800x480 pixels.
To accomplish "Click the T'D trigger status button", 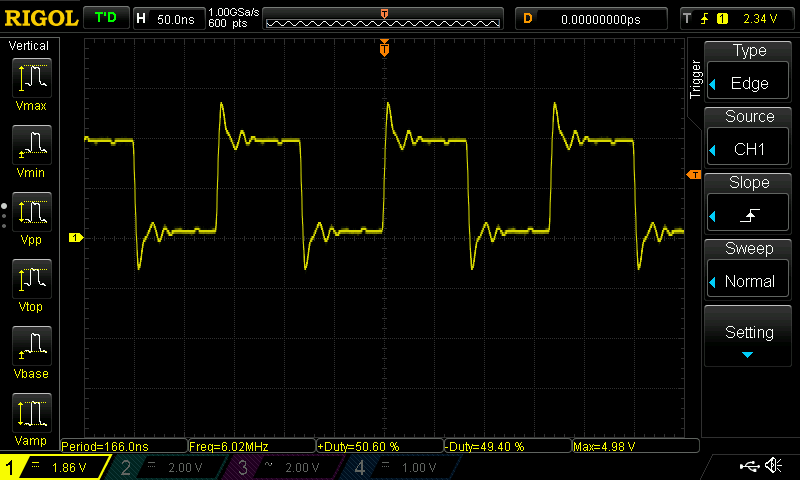I will [104, 18].
